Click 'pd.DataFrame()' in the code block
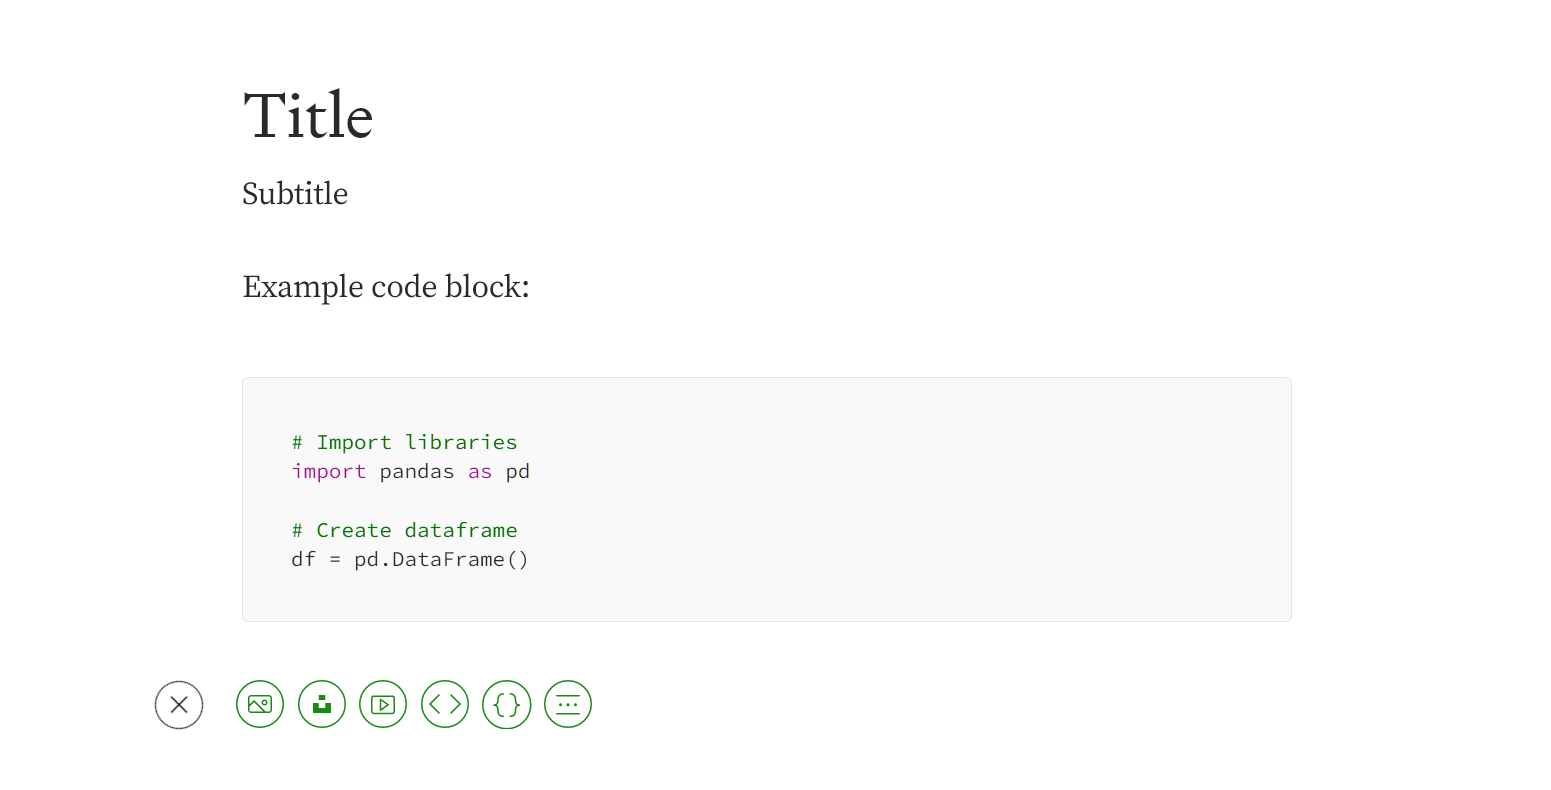This screenshot has height=790, width=1551. [441, 559]
